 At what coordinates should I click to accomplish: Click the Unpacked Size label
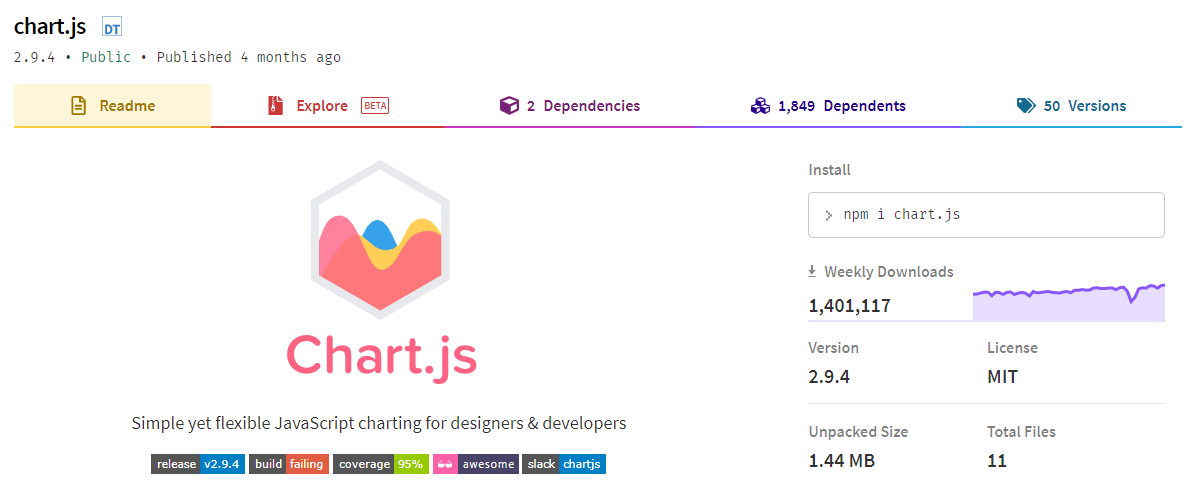coord(858,432)
